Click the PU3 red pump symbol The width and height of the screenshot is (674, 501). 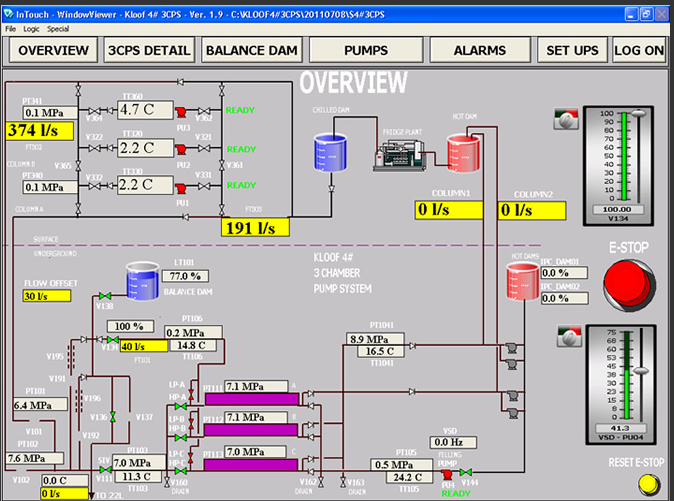click(181, 113)
